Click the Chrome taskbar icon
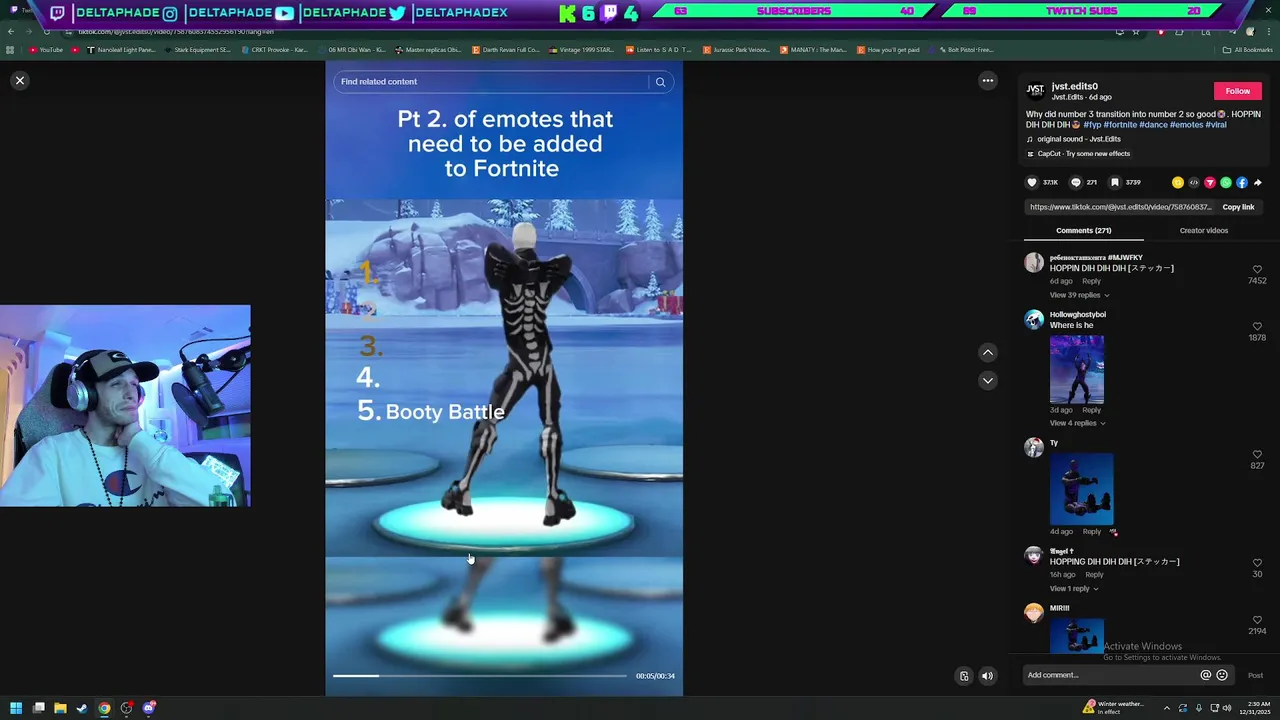This screenshot has width=1280, height=720. (104, 708)
